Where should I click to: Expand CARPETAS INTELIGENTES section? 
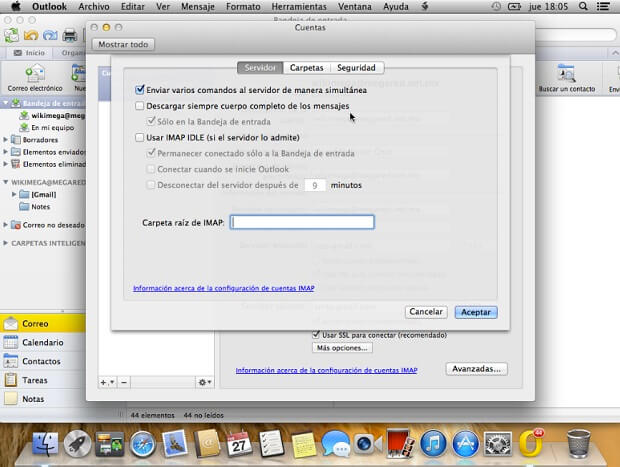pos(6,243)
